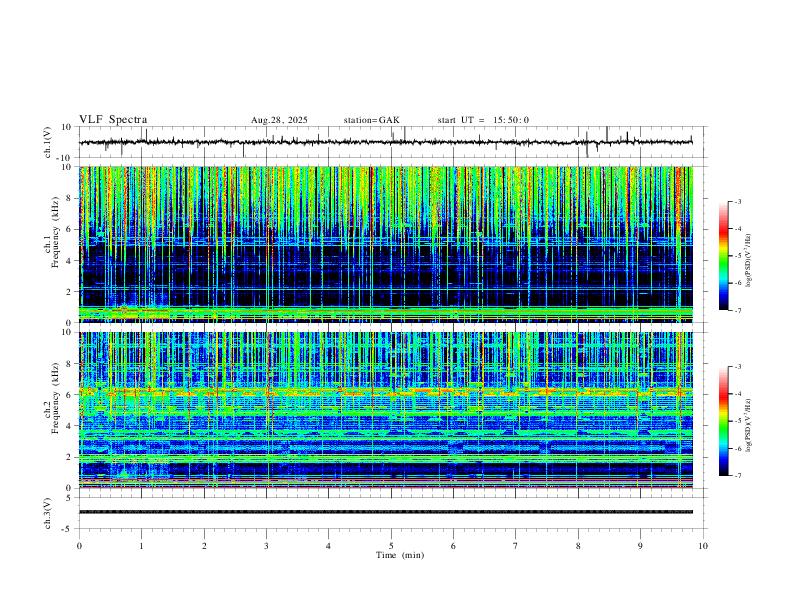
Task: Click the ch.1 log(PSD) colorbar label
Action: [748, 261]
